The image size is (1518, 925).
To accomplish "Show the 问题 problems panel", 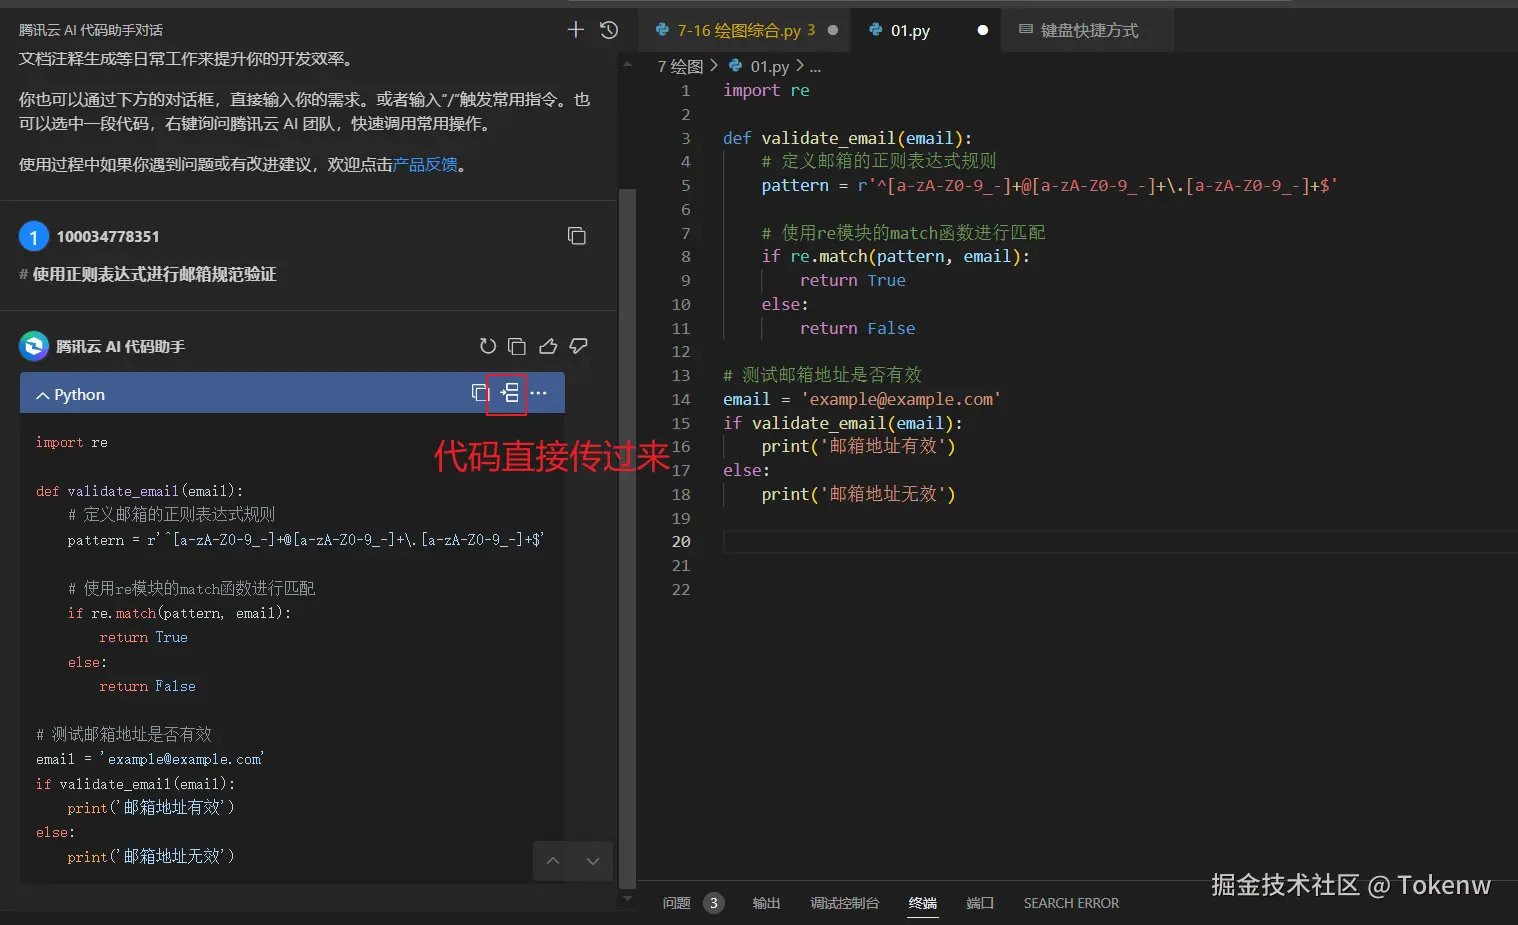I will 677,903.
